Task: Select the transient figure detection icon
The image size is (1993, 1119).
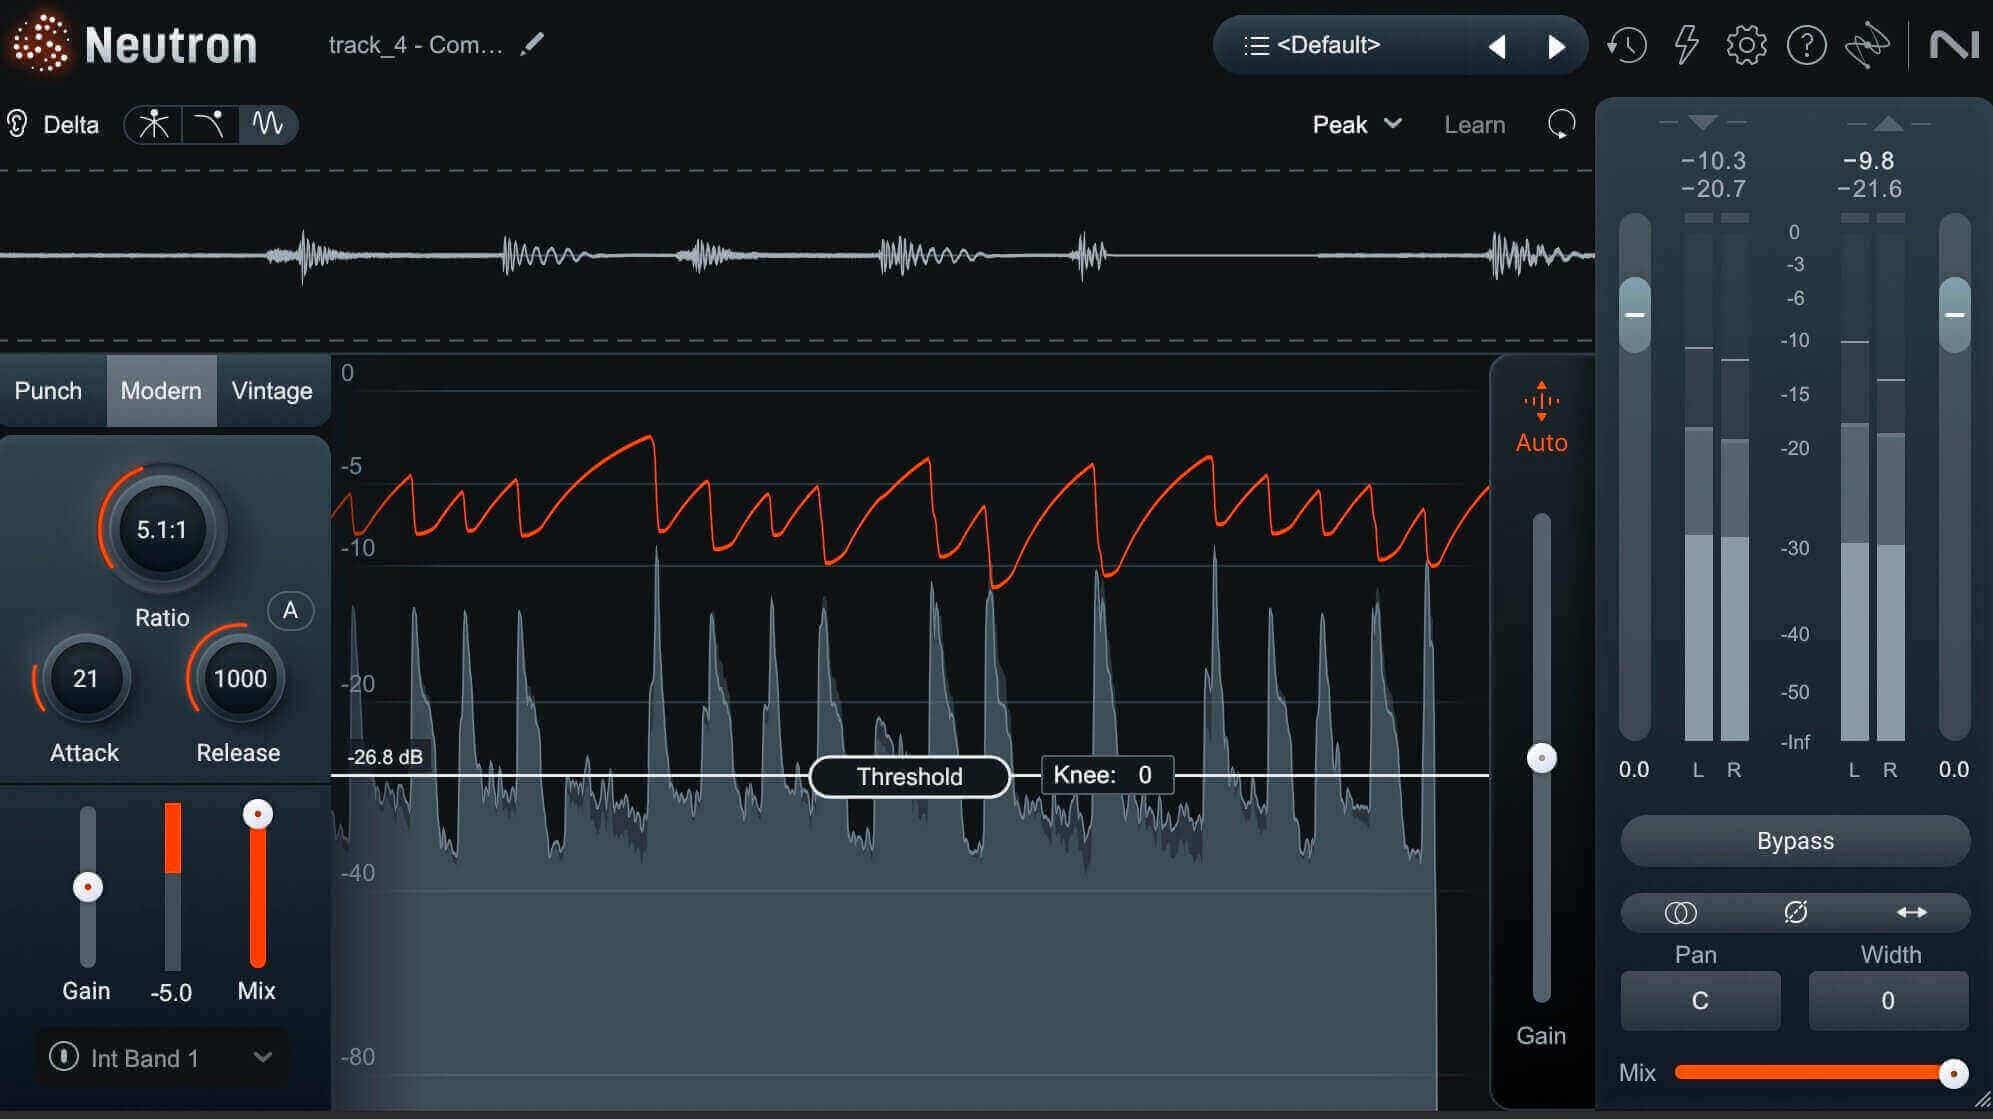Action: click(x=154, y=125)
